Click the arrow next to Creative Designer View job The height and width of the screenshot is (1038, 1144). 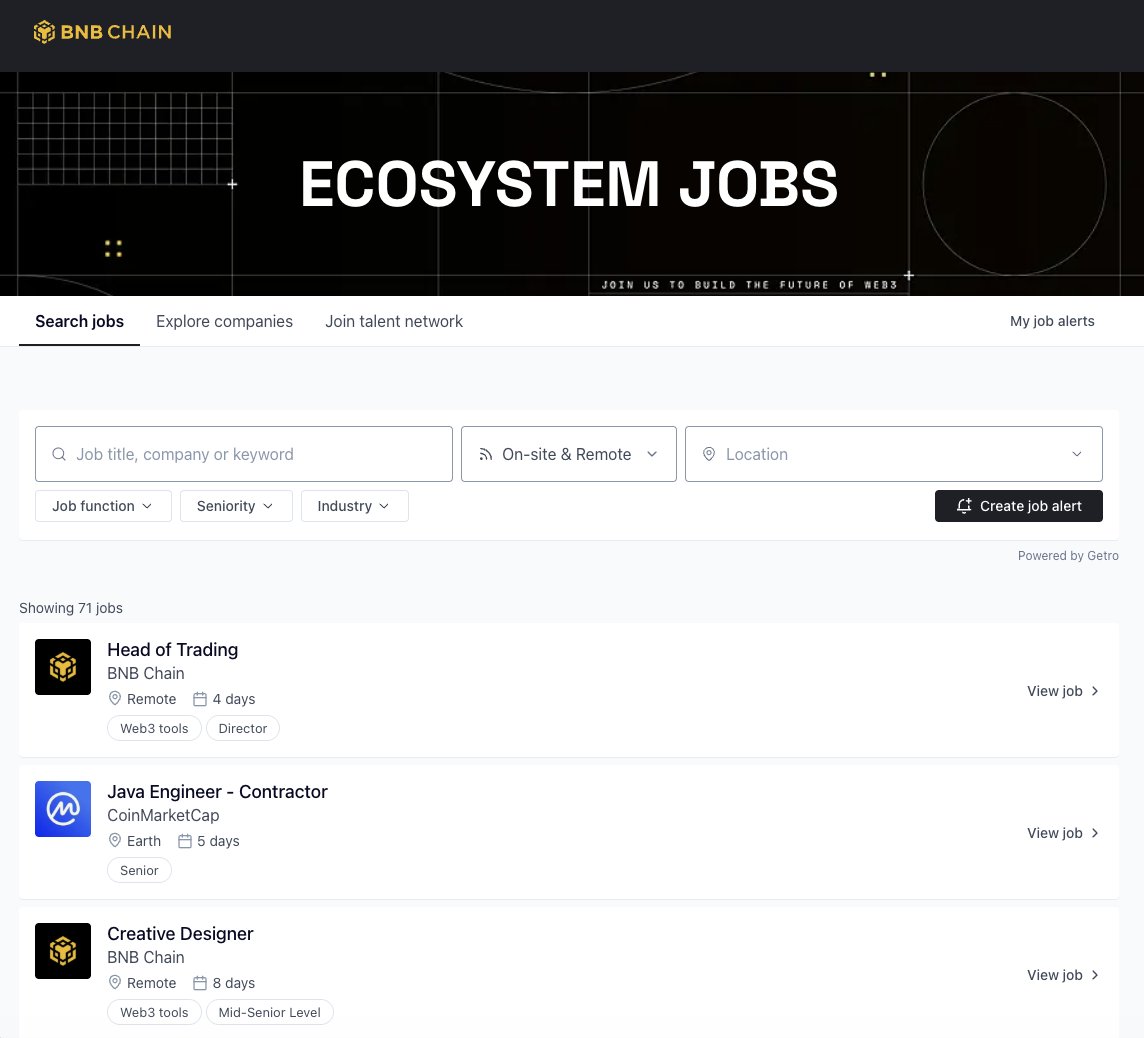(1094, 975)
